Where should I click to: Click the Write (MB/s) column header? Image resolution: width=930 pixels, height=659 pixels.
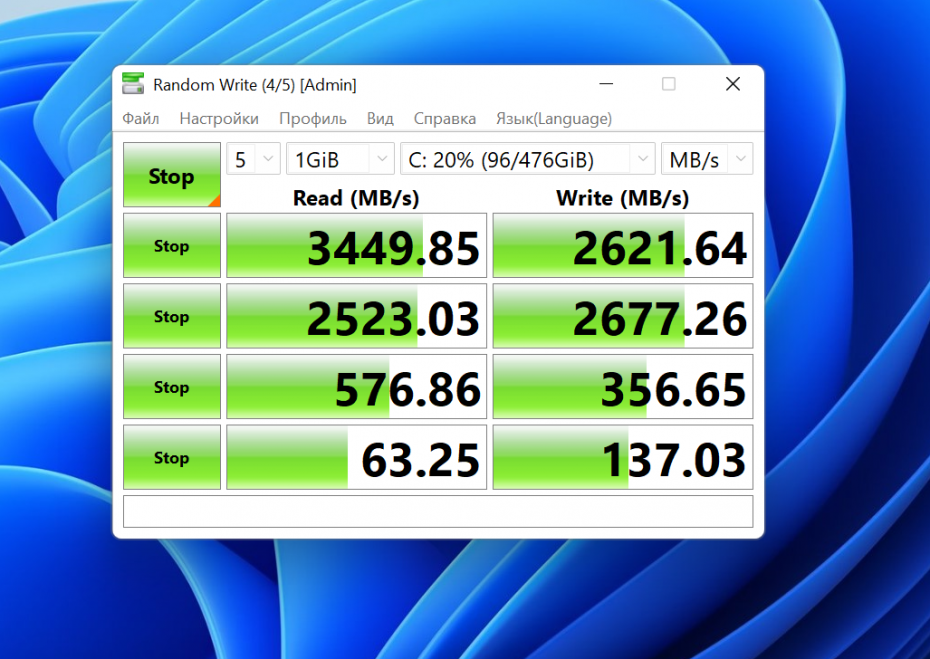[x=622, y=198]
